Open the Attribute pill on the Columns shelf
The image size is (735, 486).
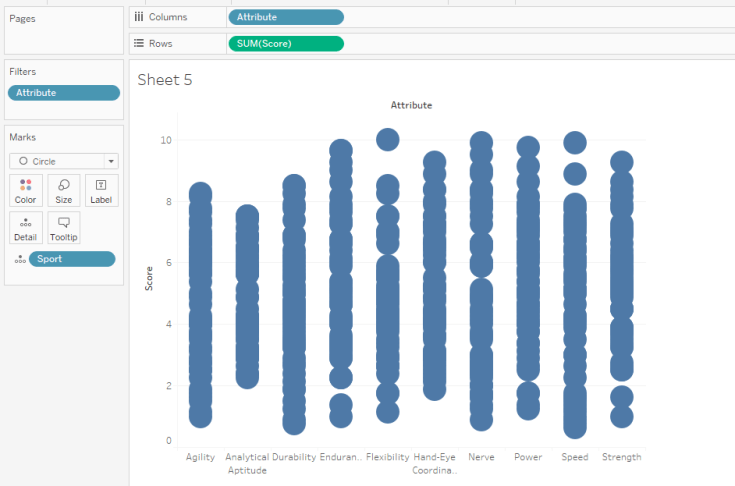[286, 17]
